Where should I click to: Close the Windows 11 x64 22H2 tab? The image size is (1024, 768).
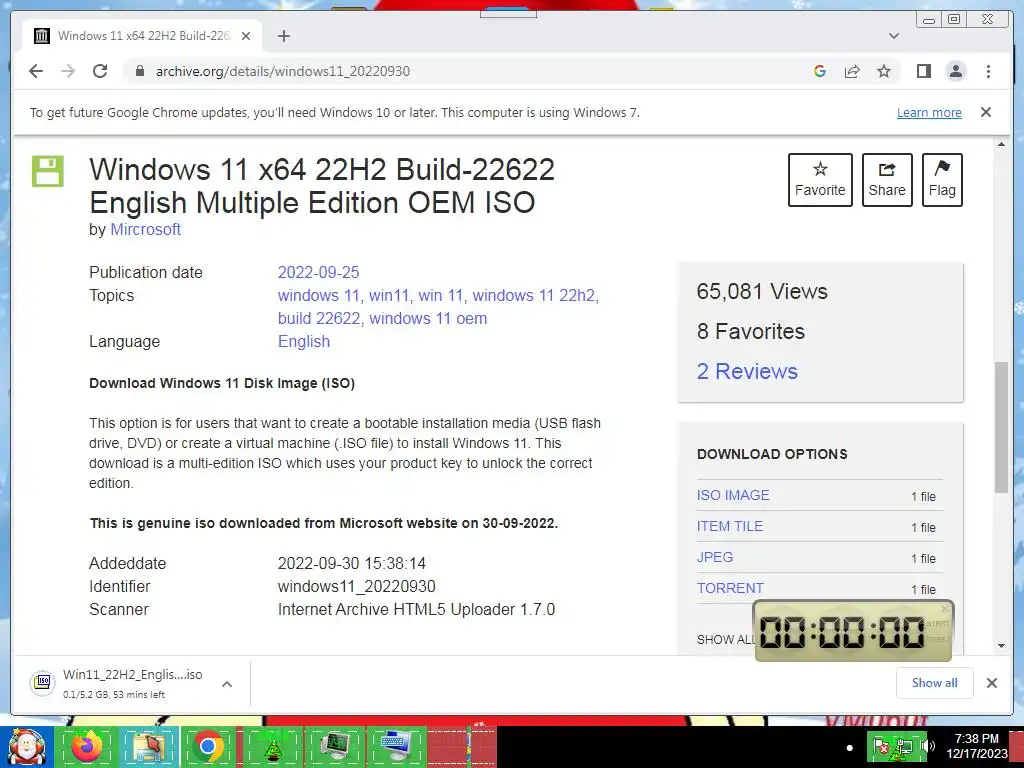[246, 36]
